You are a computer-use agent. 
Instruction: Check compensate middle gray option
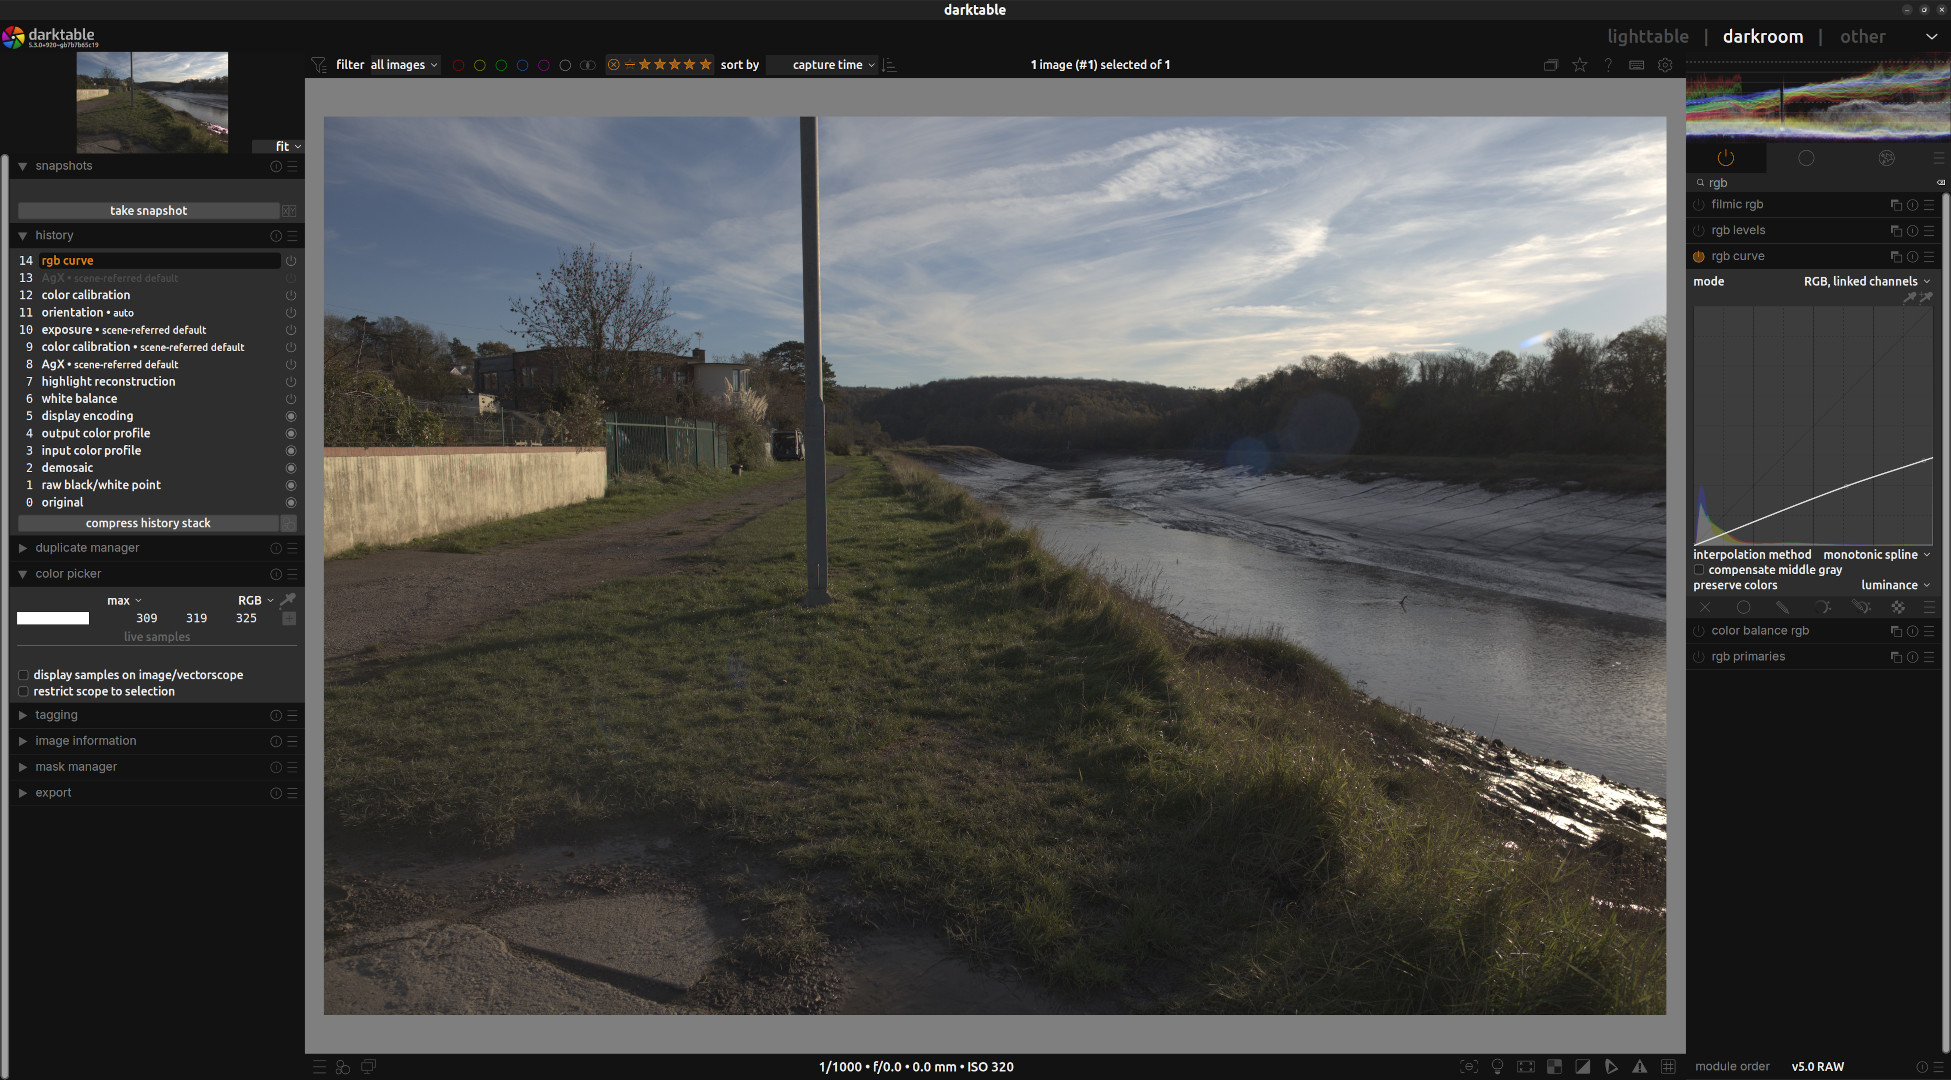pos(1699,570)
